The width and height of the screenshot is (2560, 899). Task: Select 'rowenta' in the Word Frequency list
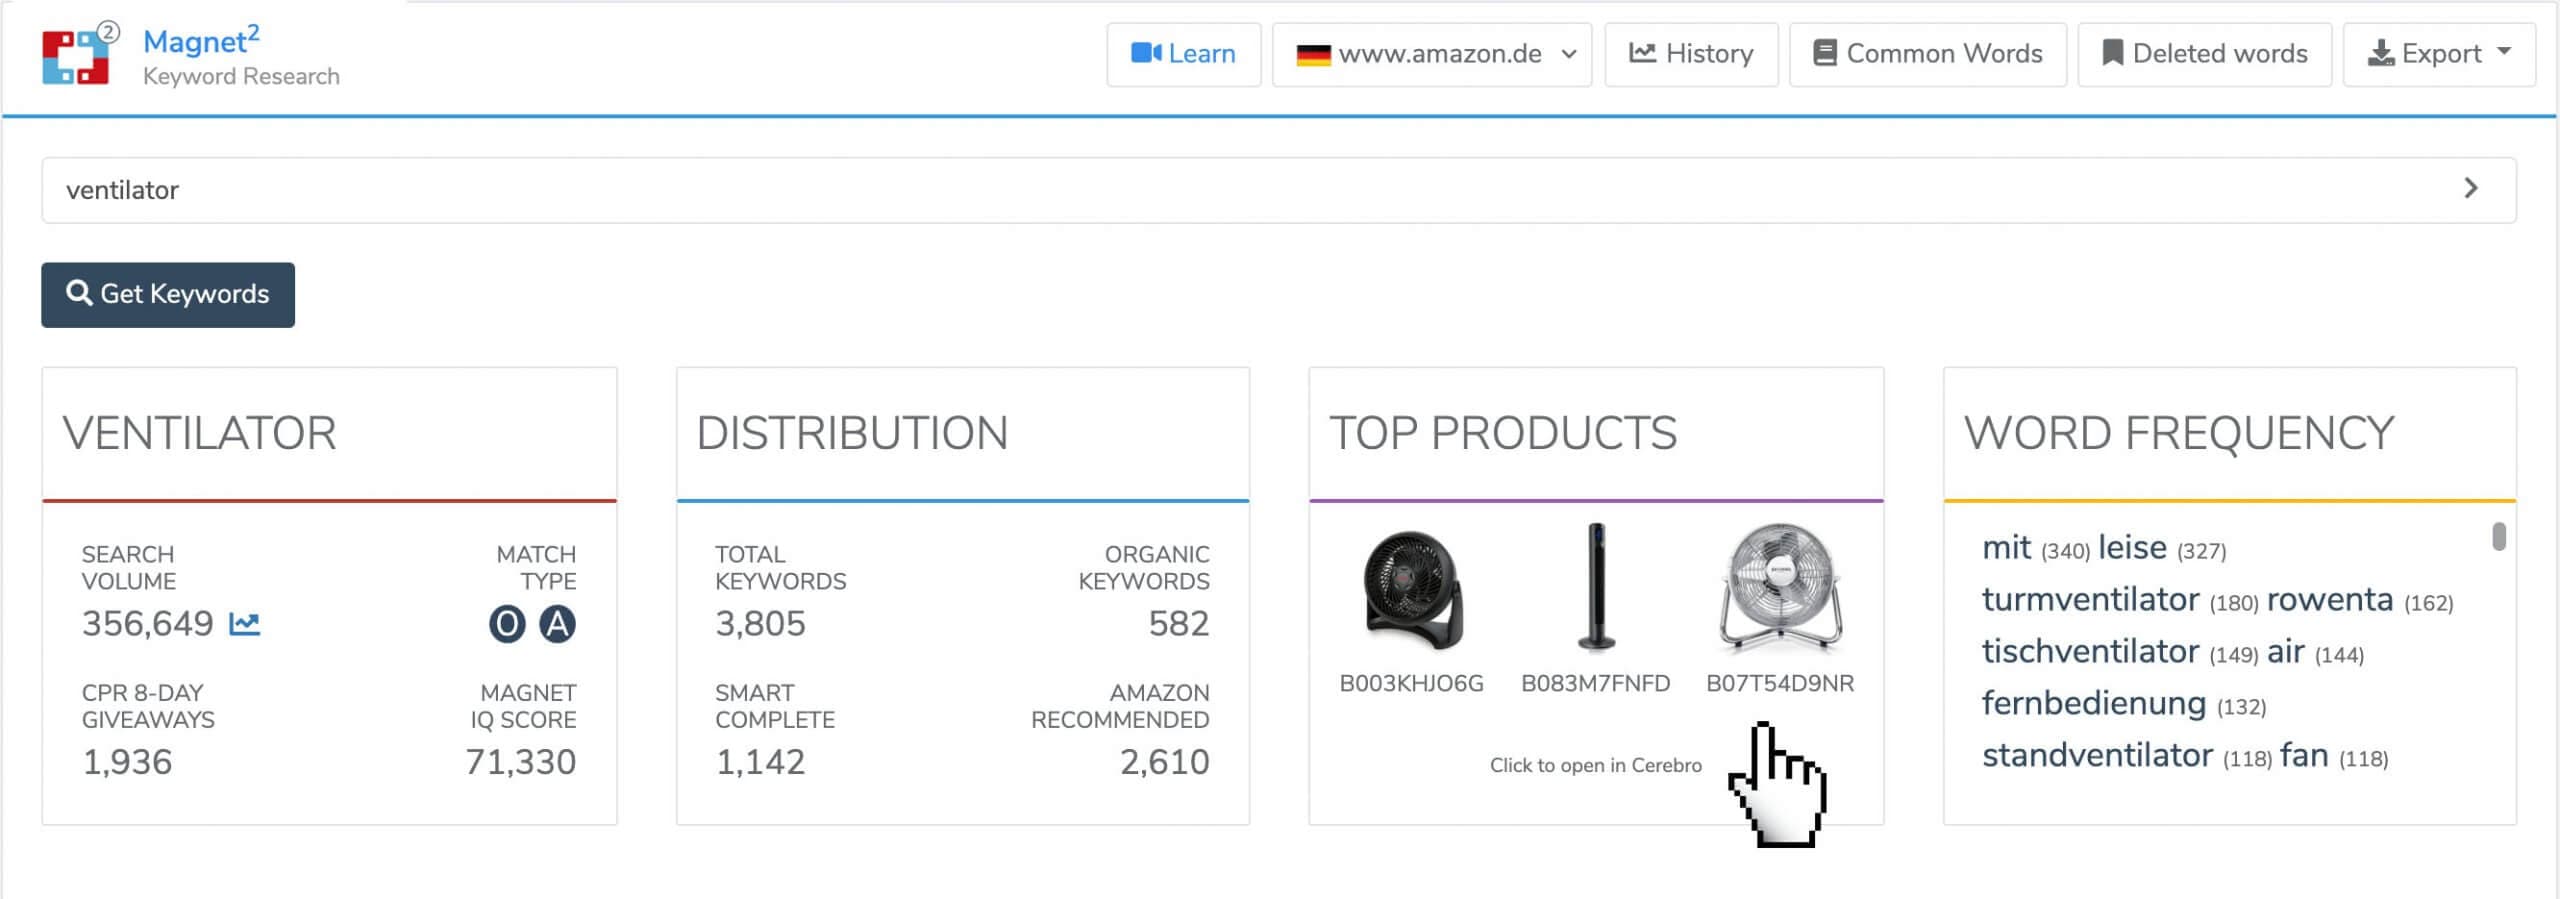click(2329, 600)
